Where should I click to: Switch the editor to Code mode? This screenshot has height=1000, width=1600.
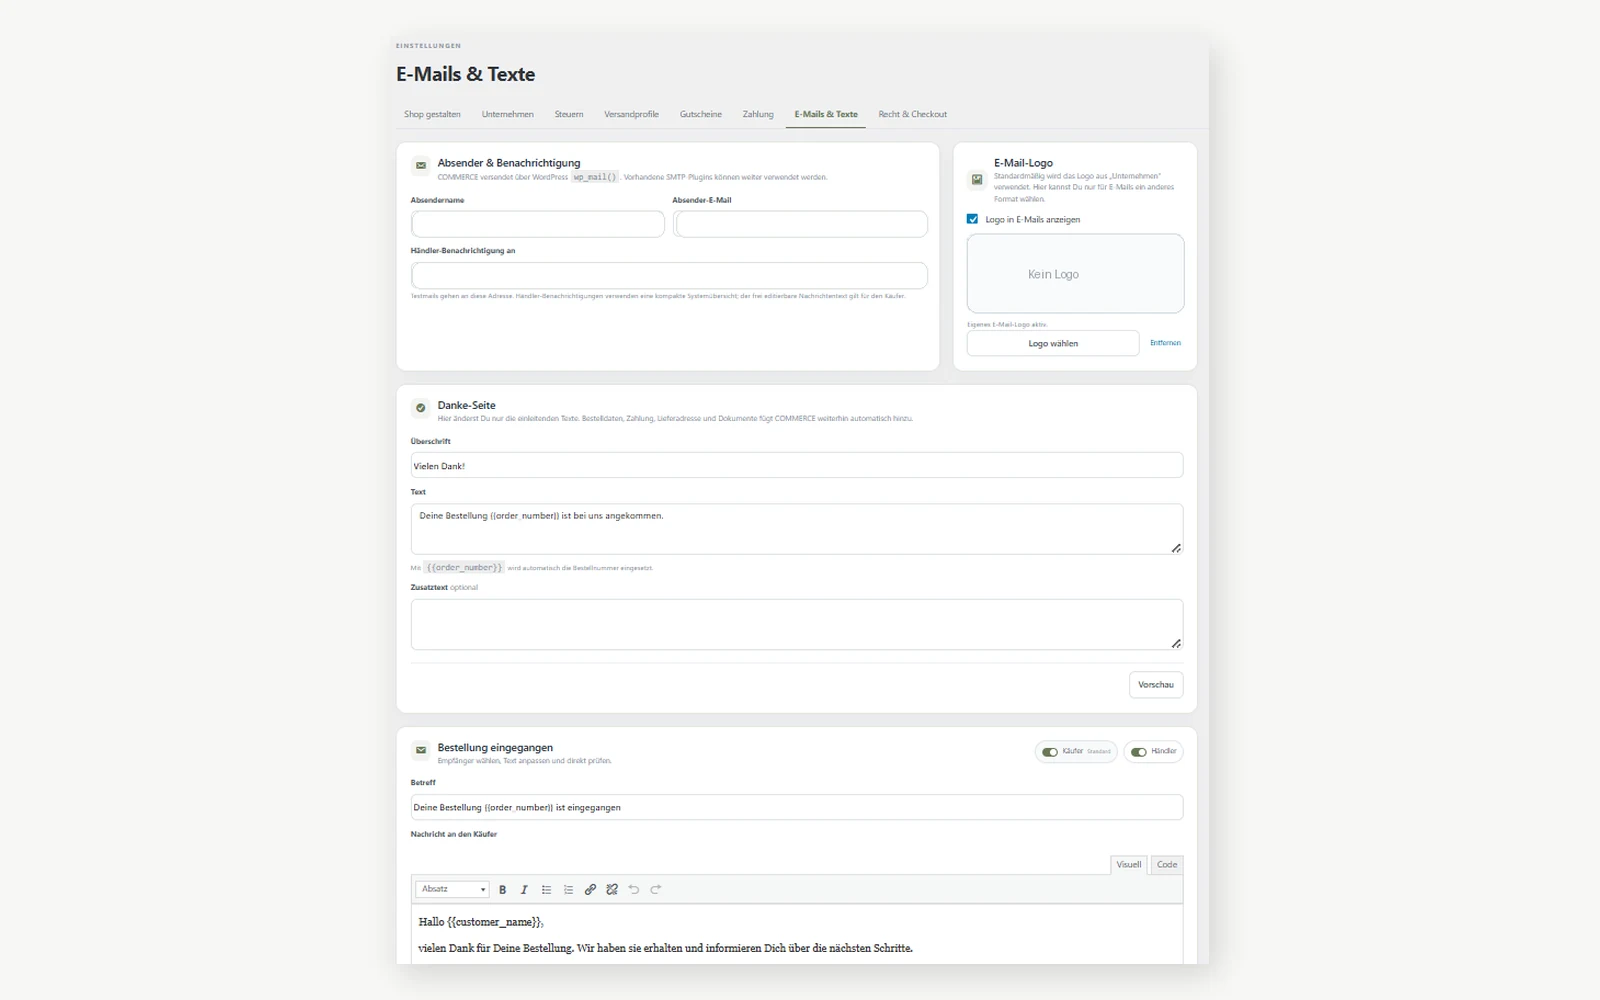click(x=1167, y=865)
